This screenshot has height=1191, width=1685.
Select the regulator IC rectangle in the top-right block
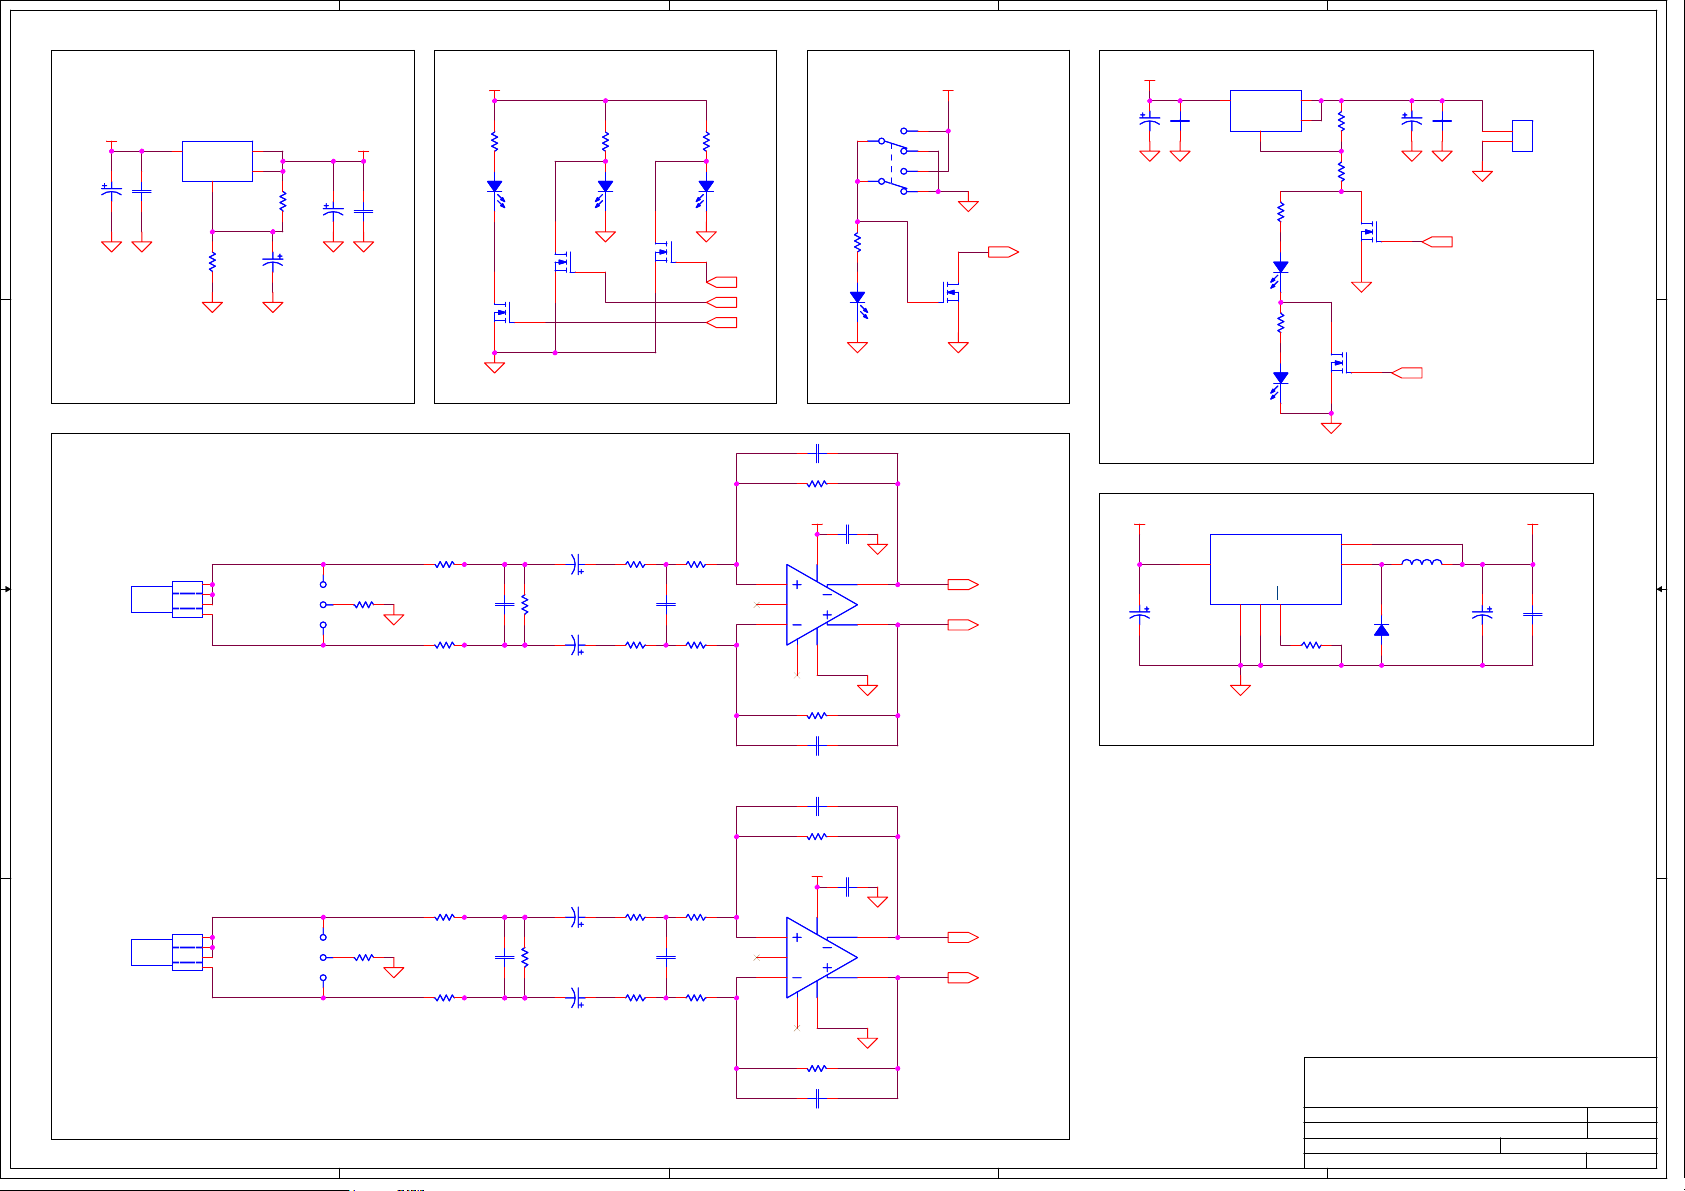[1265, 110]
